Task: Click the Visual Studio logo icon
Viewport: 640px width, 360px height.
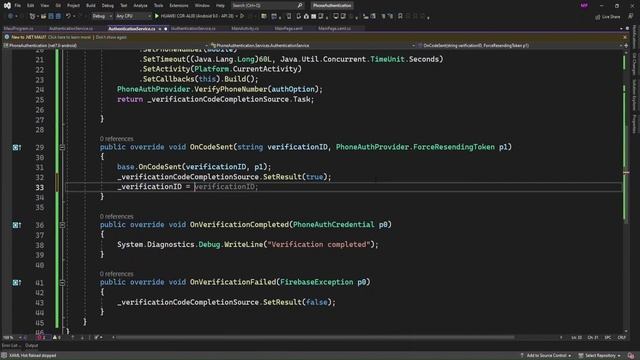Action: coord(7,6)
